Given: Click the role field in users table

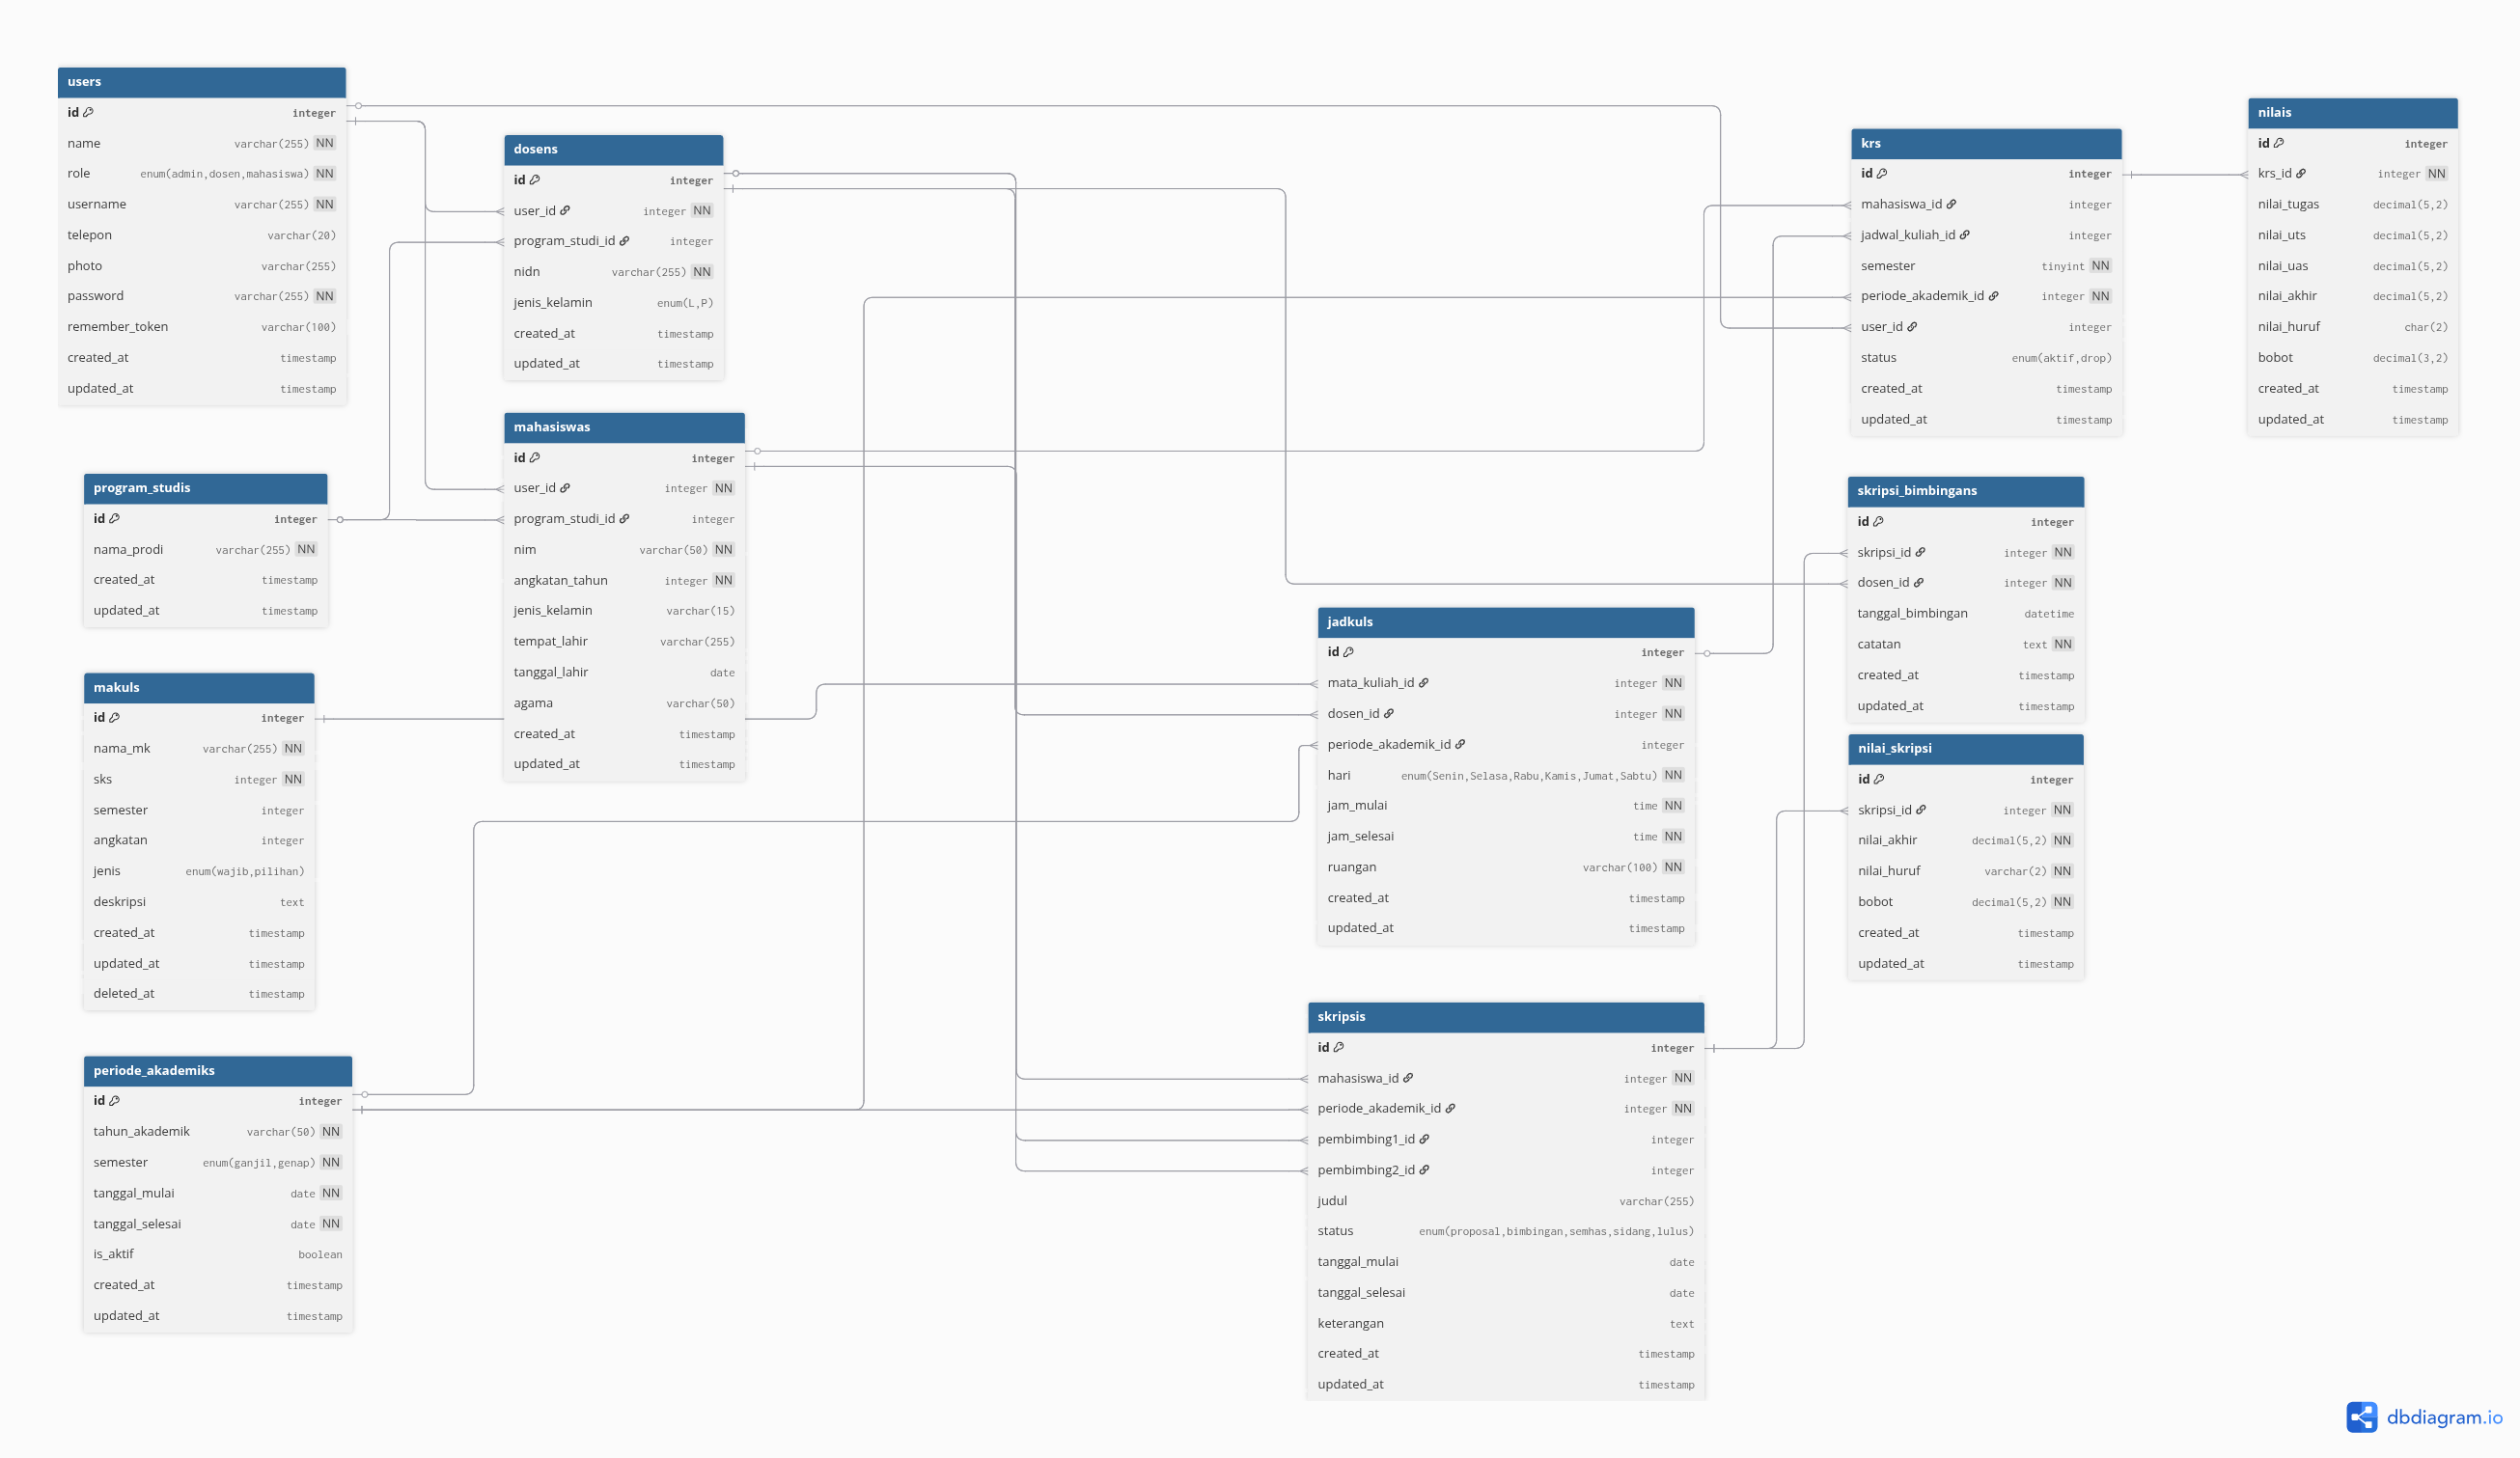Looking at the screenshot, I should coord(202,174).
